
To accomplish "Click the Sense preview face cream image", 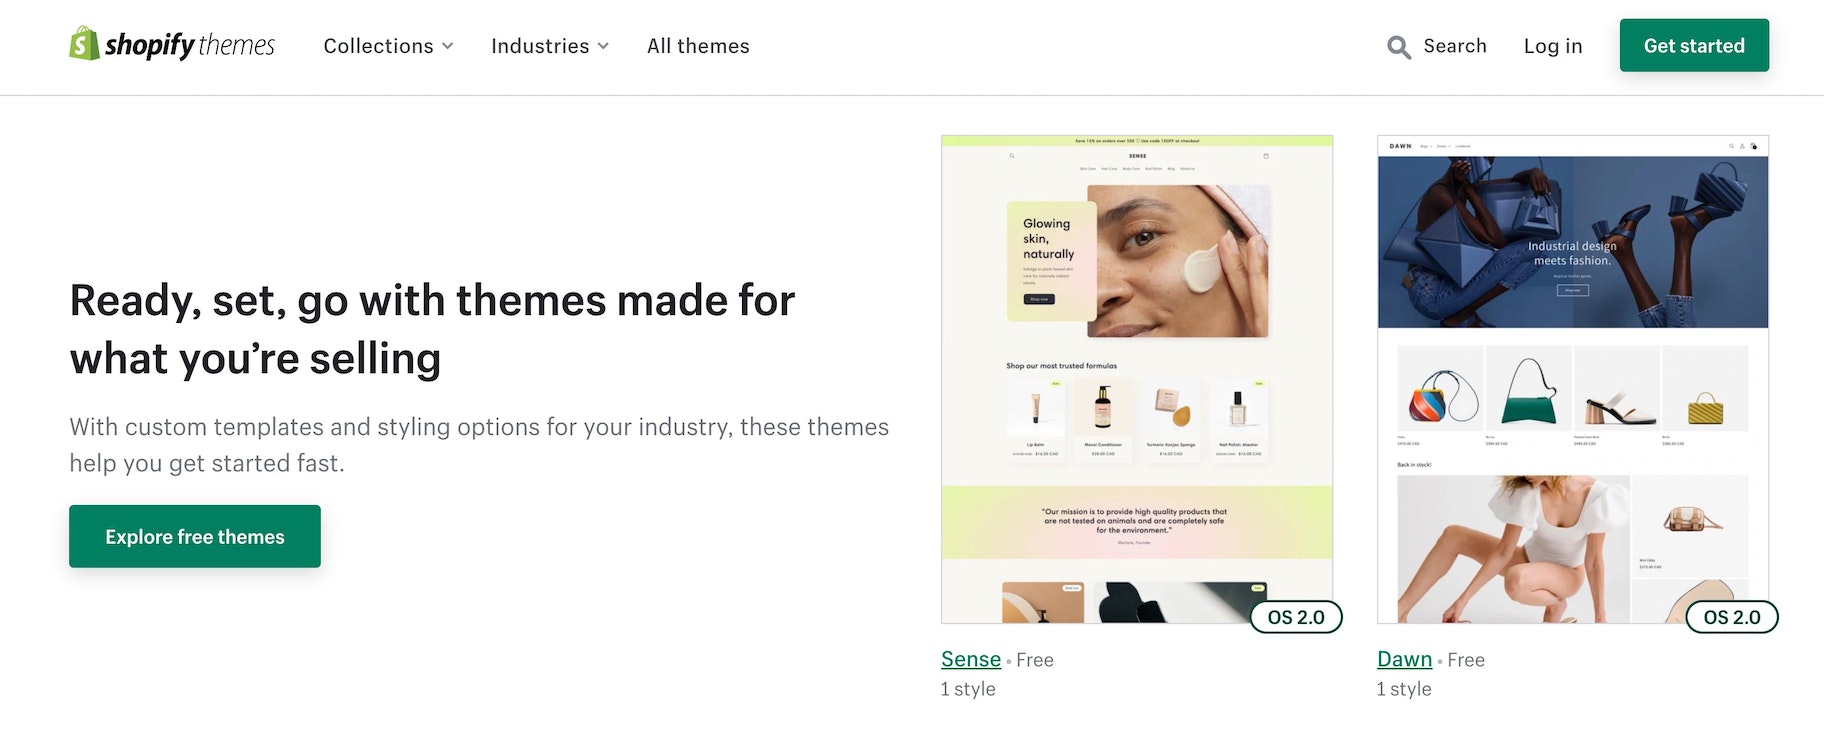I will click(x=1178, y=262).
